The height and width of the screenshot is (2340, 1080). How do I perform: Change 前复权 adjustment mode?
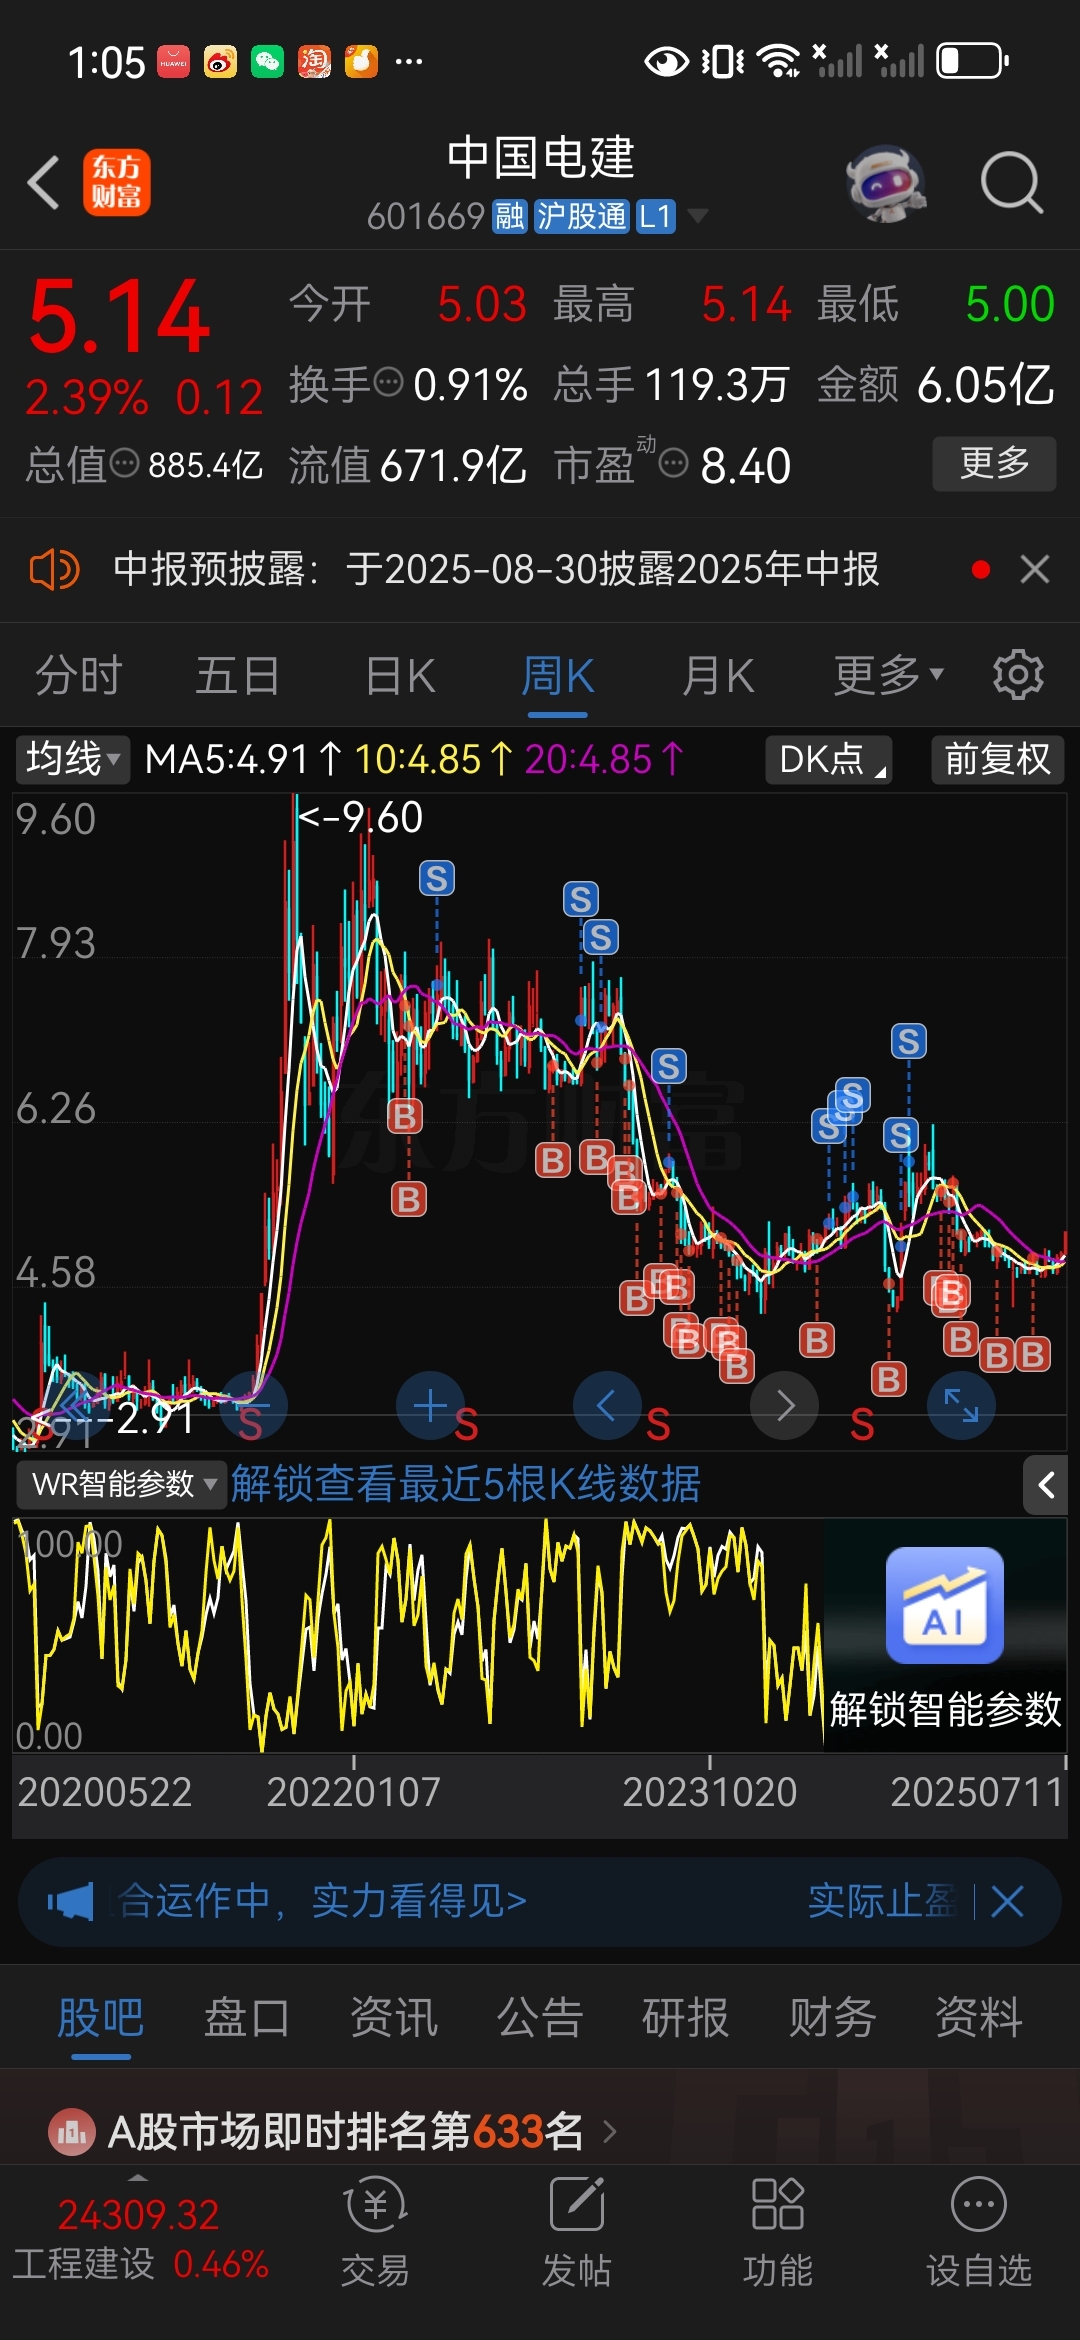pos(997,759)
